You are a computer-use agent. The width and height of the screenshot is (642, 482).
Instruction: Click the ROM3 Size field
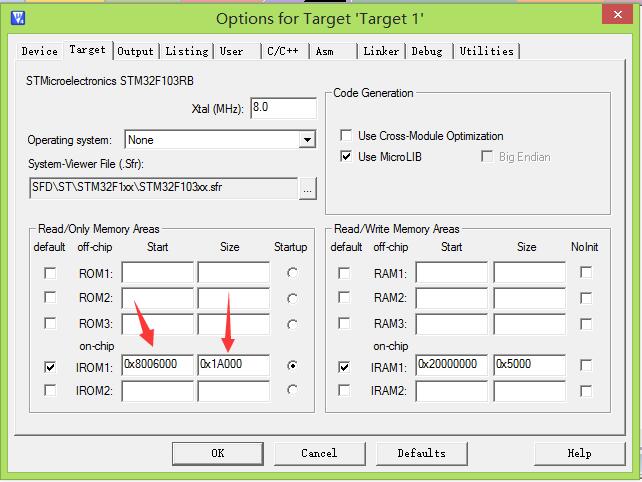(x=233, y=324)
